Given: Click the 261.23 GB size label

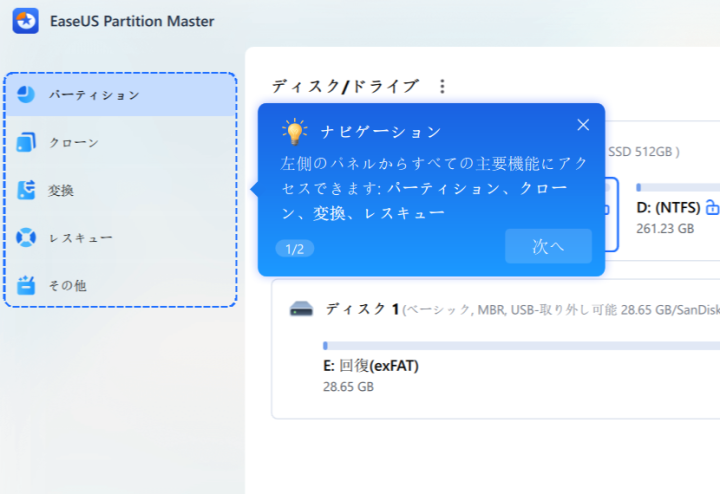Looking at the screenshot, I should [x=665, y=229].
